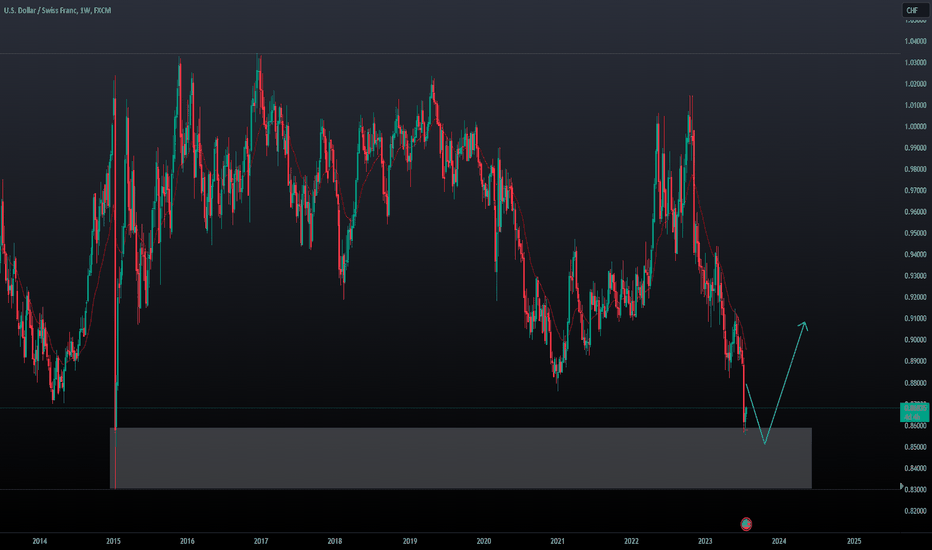Click the 0.82000 price axis label

(x=915, y=511)
